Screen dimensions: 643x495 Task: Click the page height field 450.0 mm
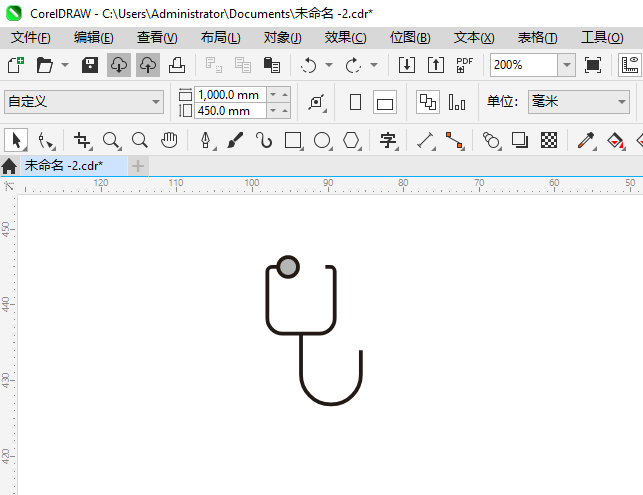click(x=230, y=111)
